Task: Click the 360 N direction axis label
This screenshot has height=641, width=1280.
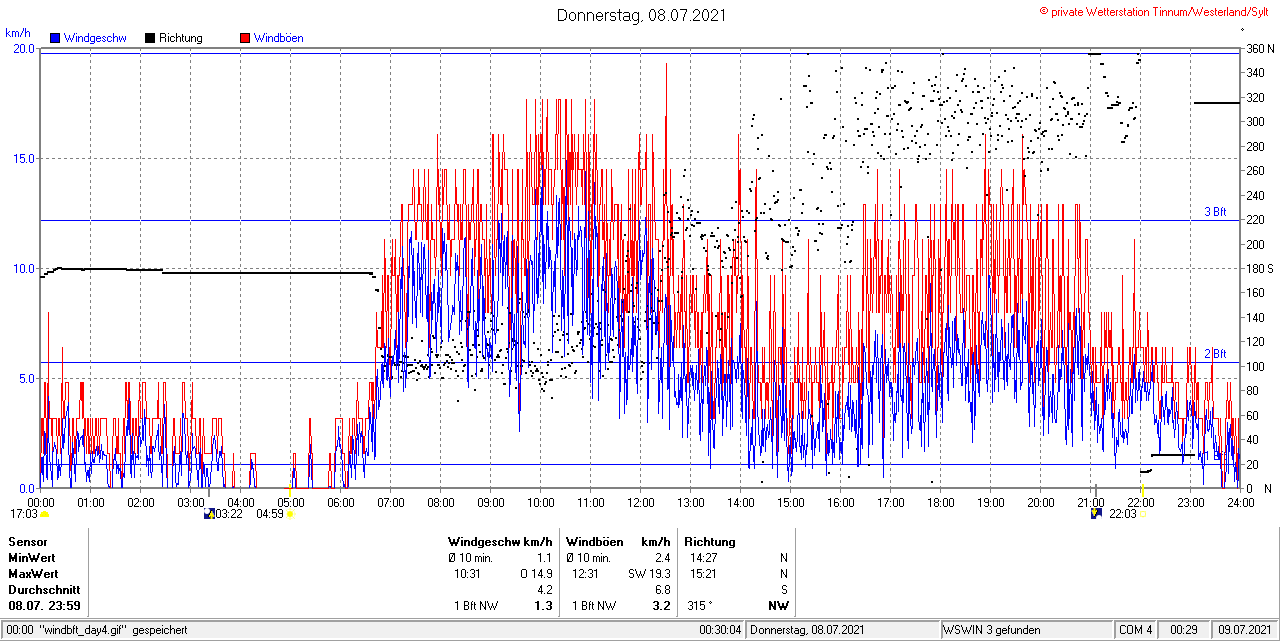Action: click(x=1259, y=48)
